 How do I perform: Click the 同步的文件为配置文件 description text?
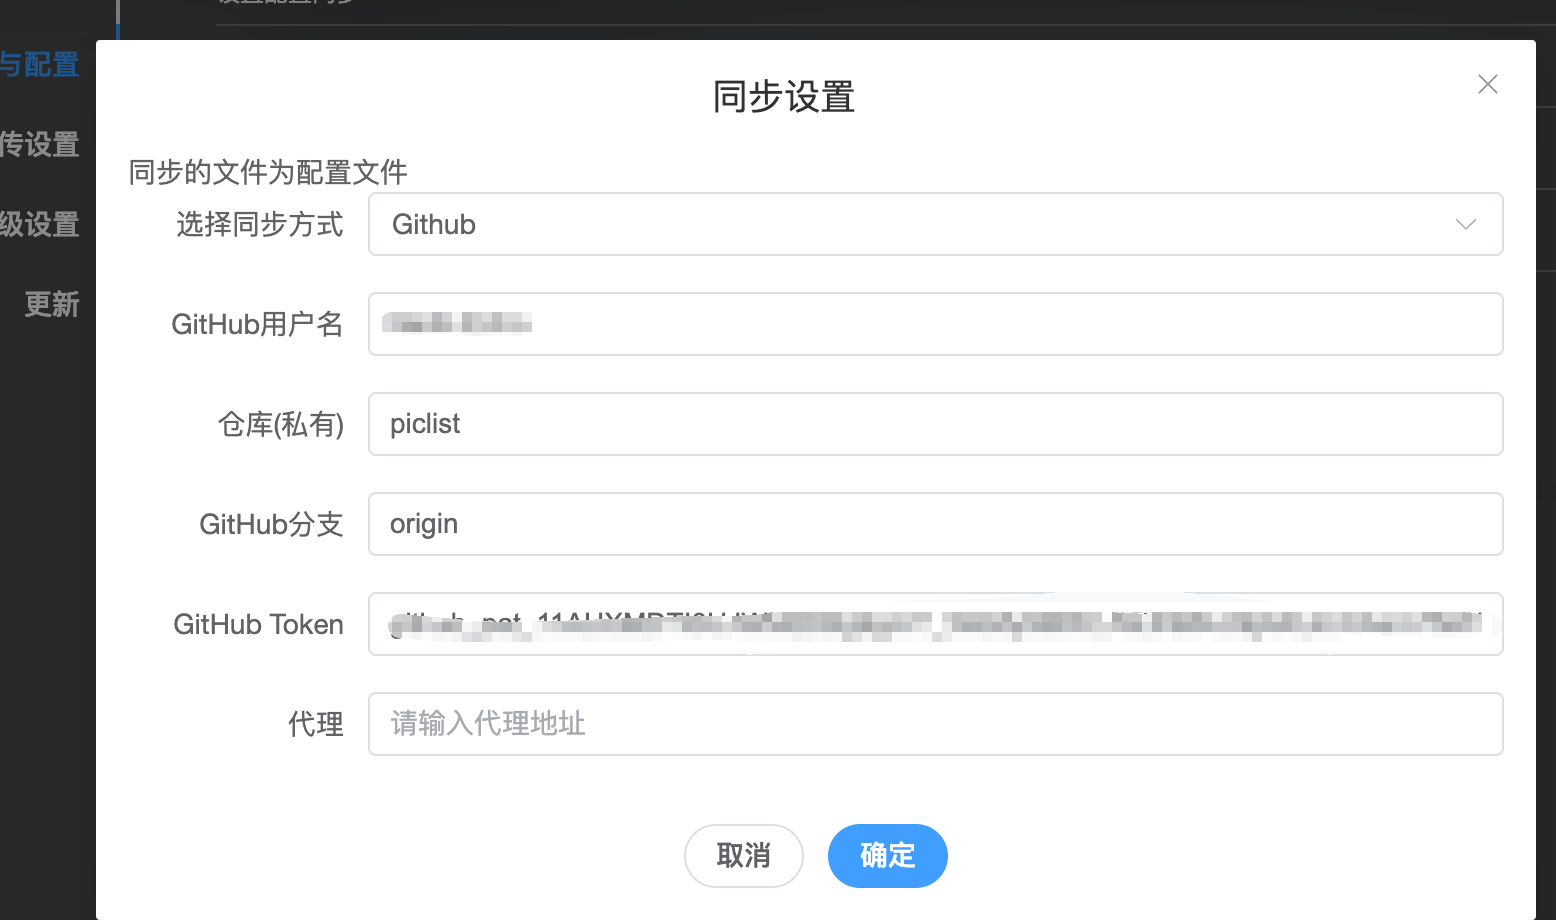(268, 172)
